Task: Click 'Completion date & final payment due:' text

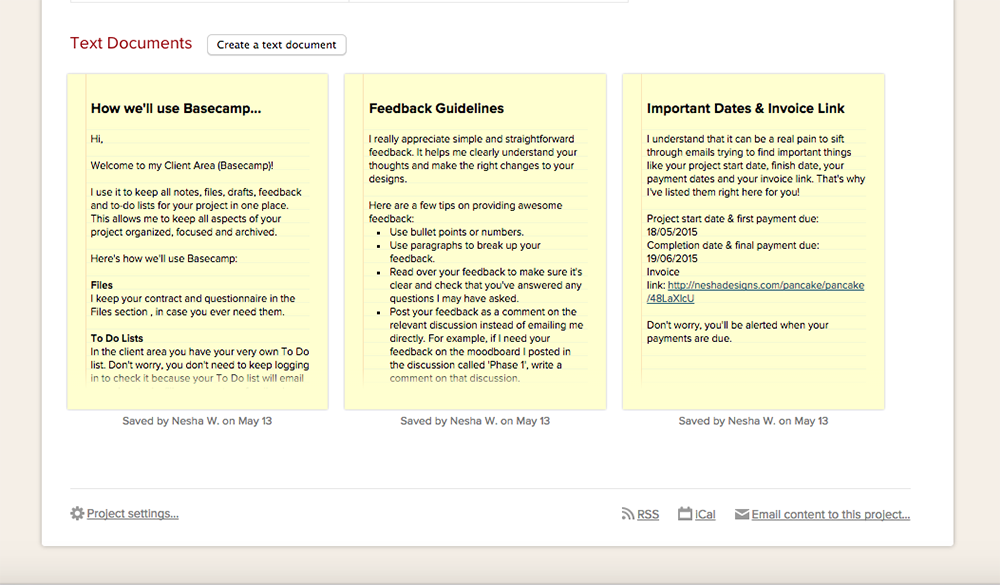Action: (x=733, y=245)
